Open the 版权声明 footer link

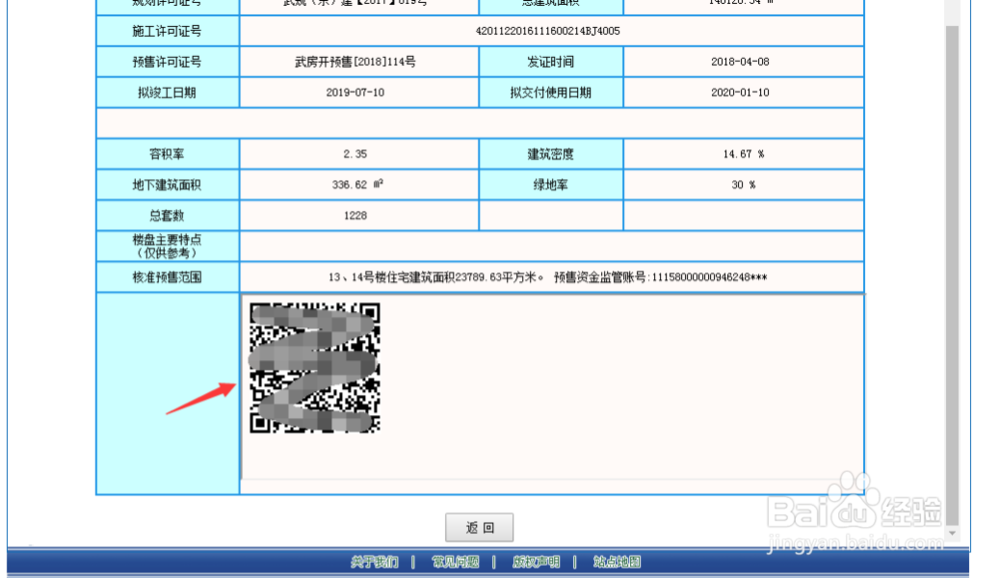536,562
